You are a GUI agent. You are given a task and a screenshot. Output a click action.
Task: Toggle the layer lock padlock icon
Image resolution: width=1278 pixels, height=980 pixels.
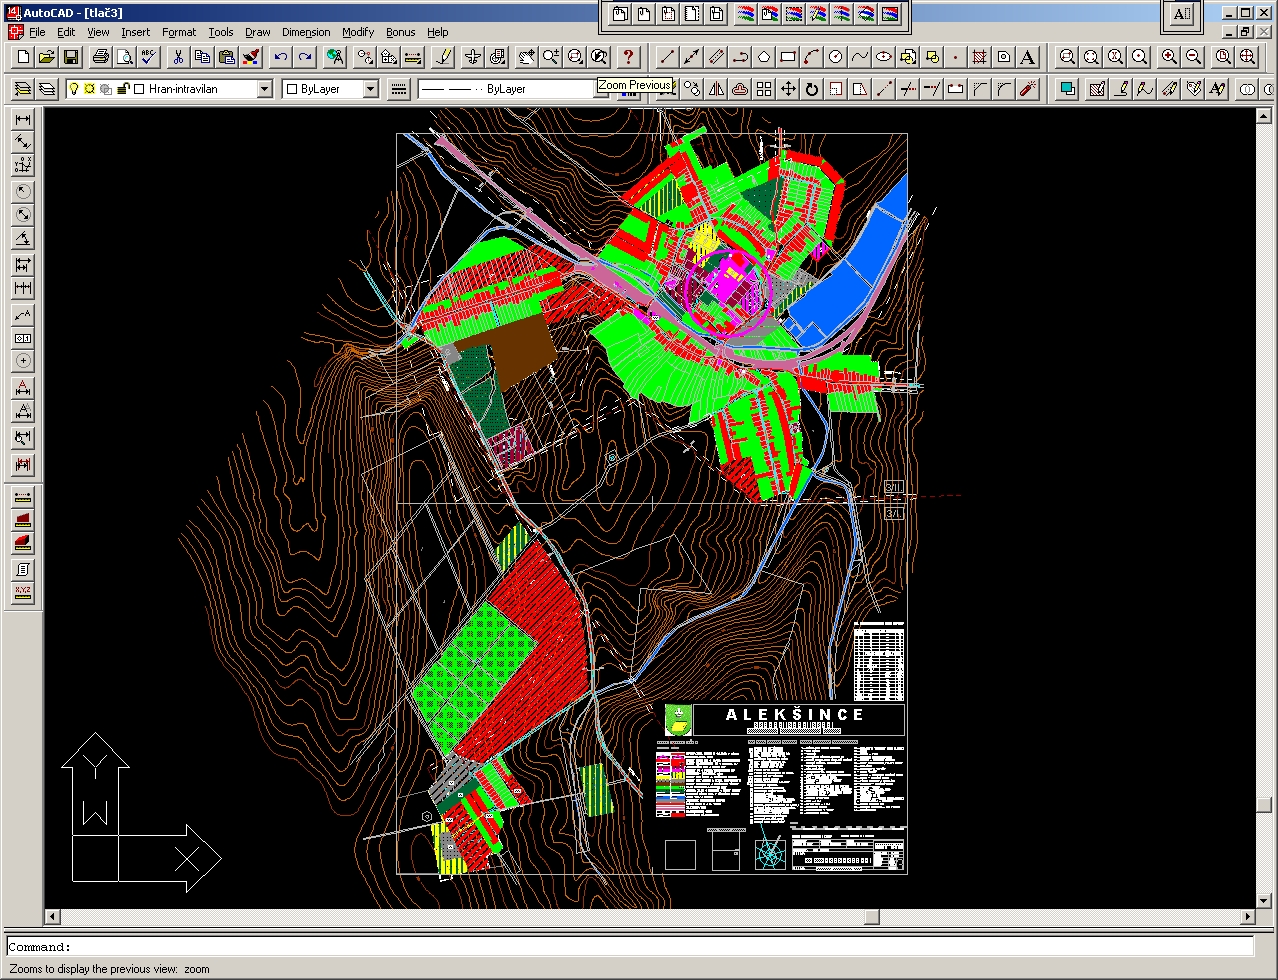pos(124,89)
